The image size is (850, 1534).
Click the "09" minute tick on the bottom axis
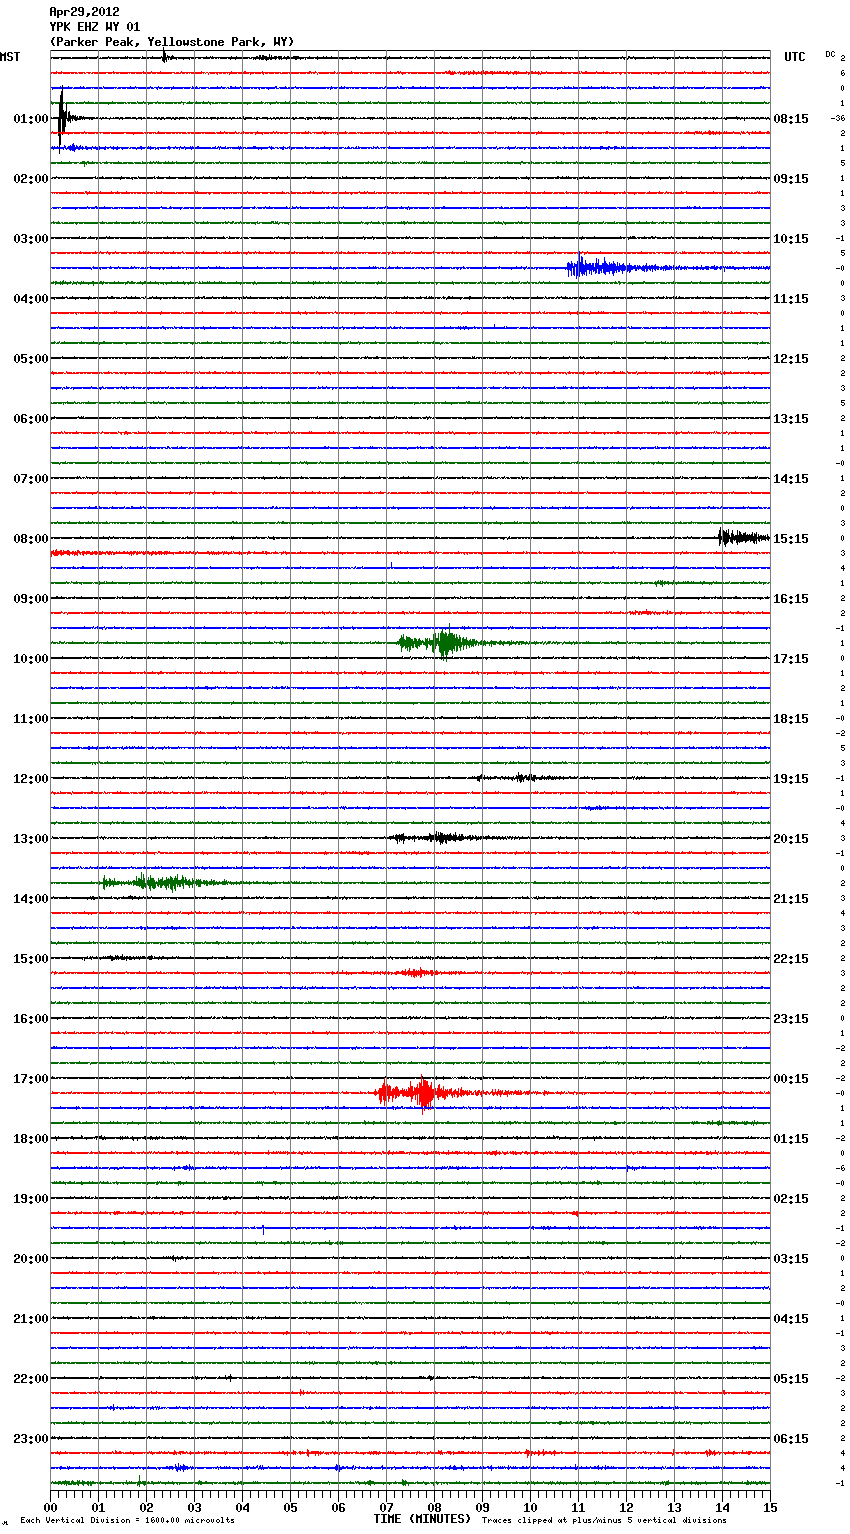coord(482,1507)
